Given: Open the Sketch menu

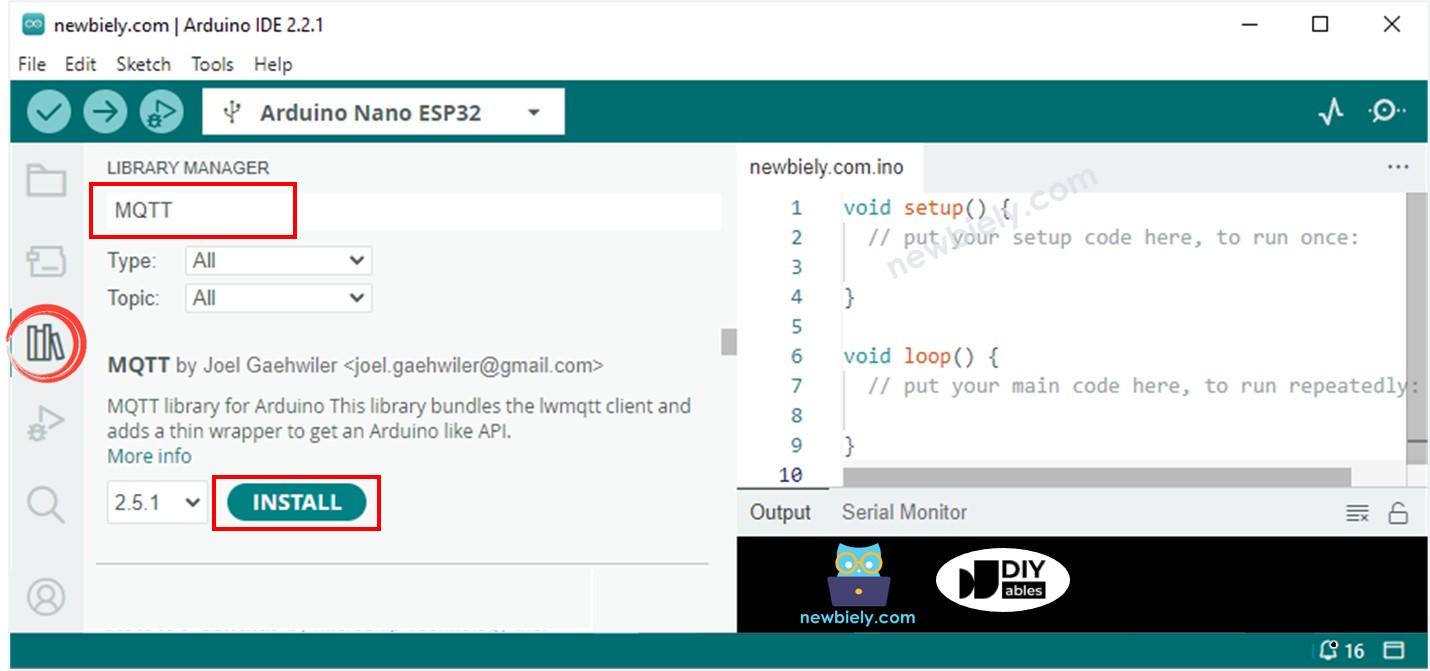Looking at the screenshot, I should [x=143, y=64].
